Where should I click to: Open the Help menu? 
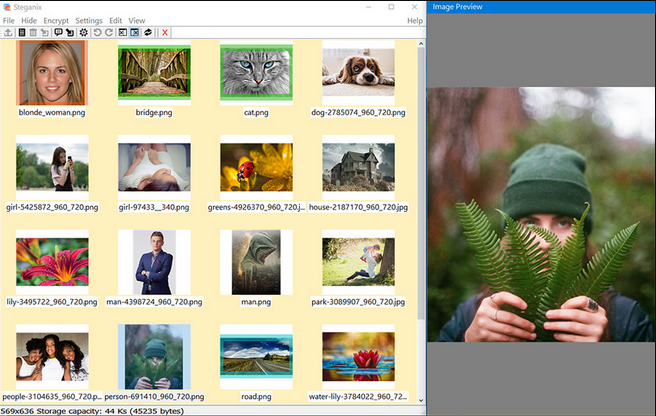point(415,21)
